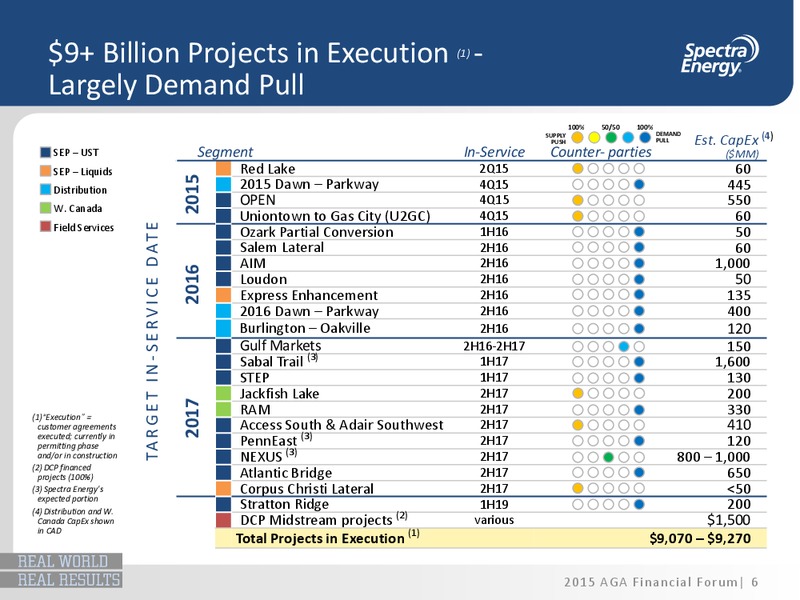Click the AIM project name
800x600 pixels.
pyautogui.click(x=253, y=263)
